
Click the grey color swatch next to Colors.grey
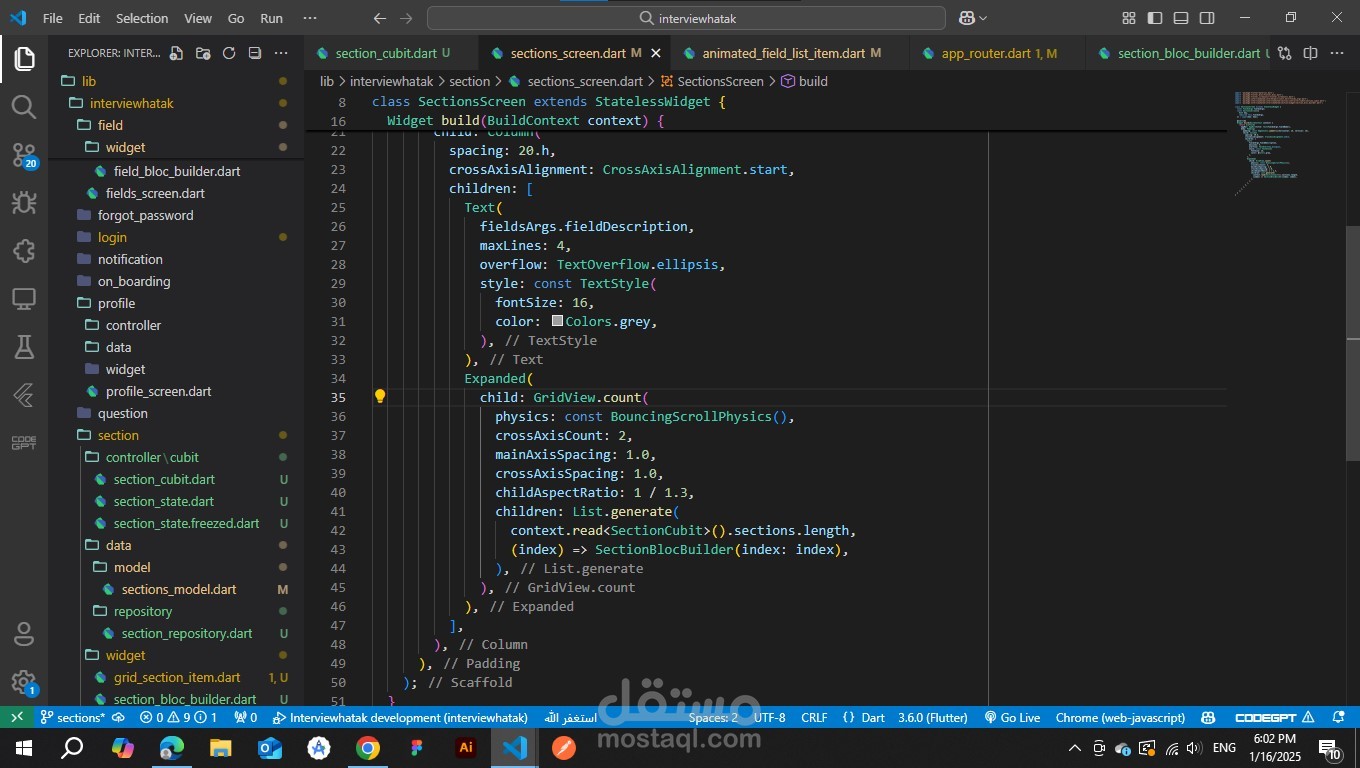[558, 322]
